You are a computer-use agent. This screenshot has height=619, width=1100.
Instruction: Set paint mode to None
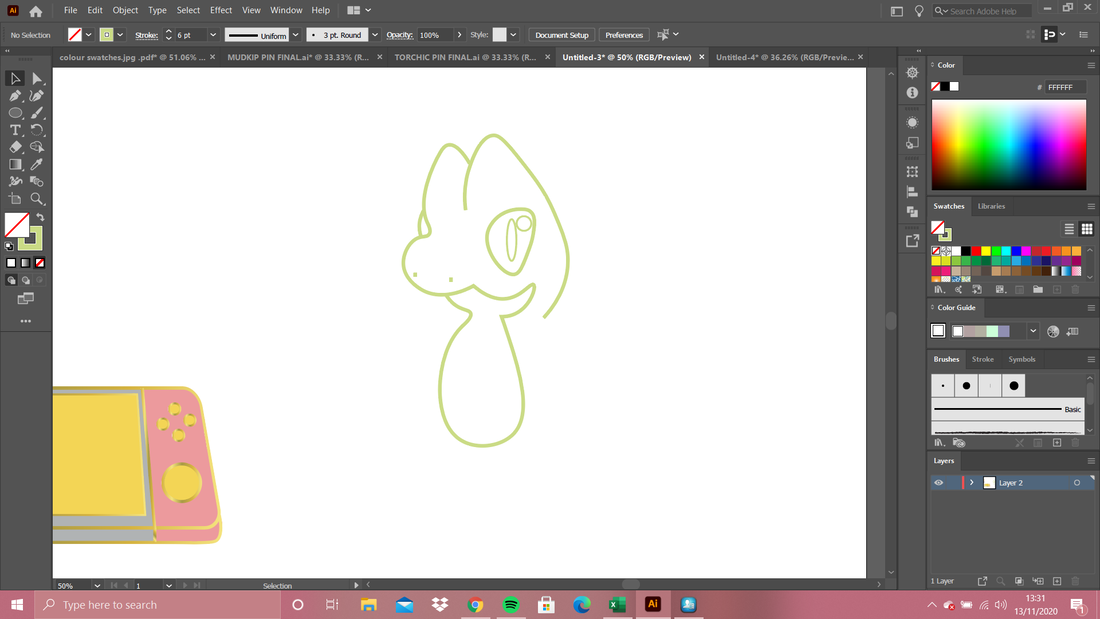(x=40, y=262)
